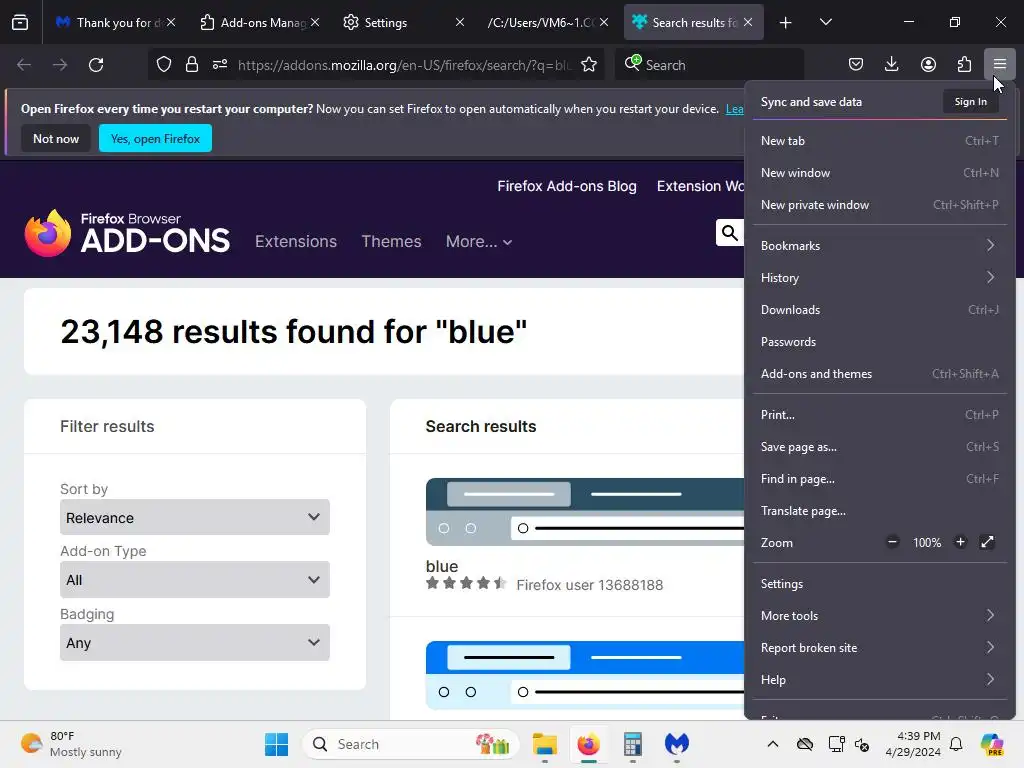Close the hamburger application menu button

[1000, 64]
